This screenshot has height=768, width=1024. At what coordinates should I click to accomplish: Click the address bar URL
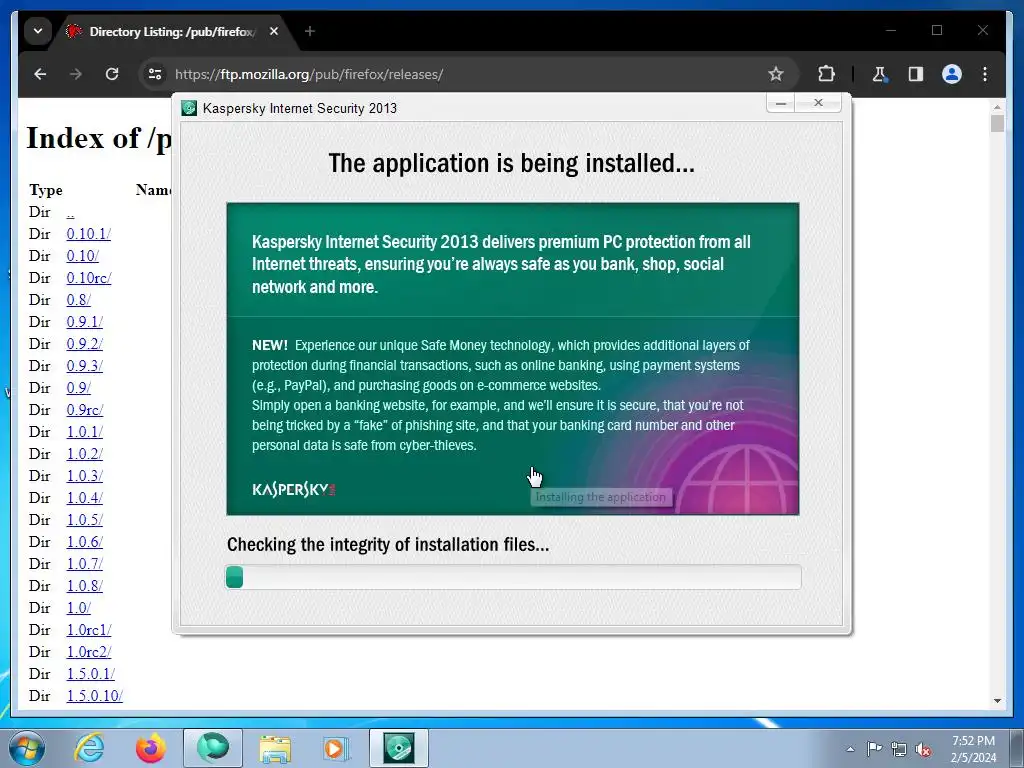(x=309, y=74)
